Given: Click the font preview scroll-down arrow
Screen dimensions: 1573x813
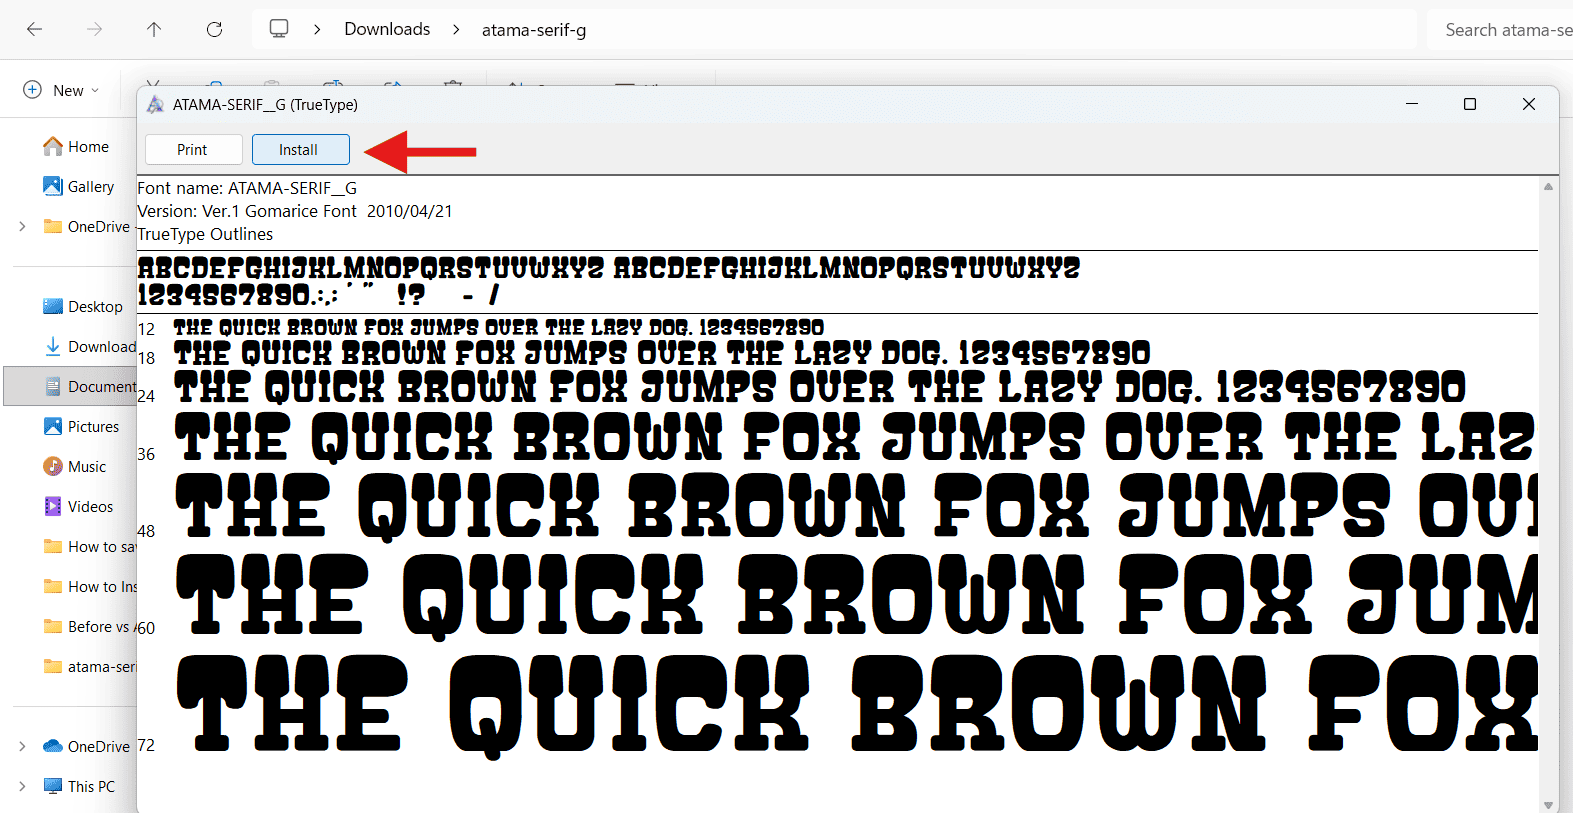Looking at the screenshot, I should coord(1548,804).
